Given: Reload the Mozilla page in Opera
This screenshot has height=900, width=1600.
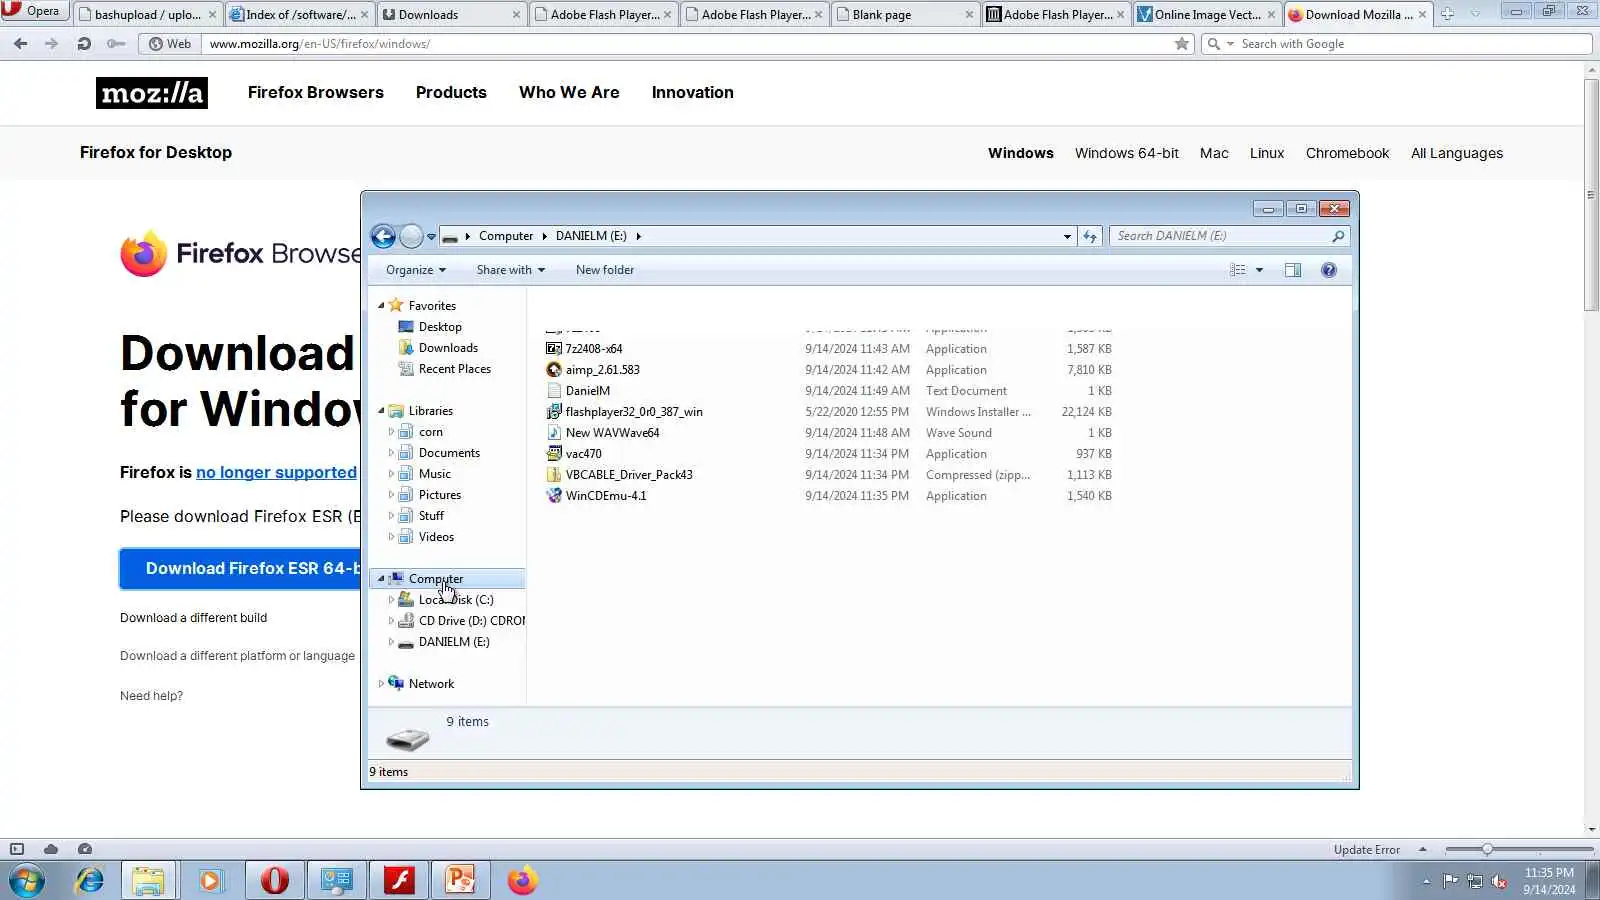Looking at the screenshot, I should pos(84,44).
